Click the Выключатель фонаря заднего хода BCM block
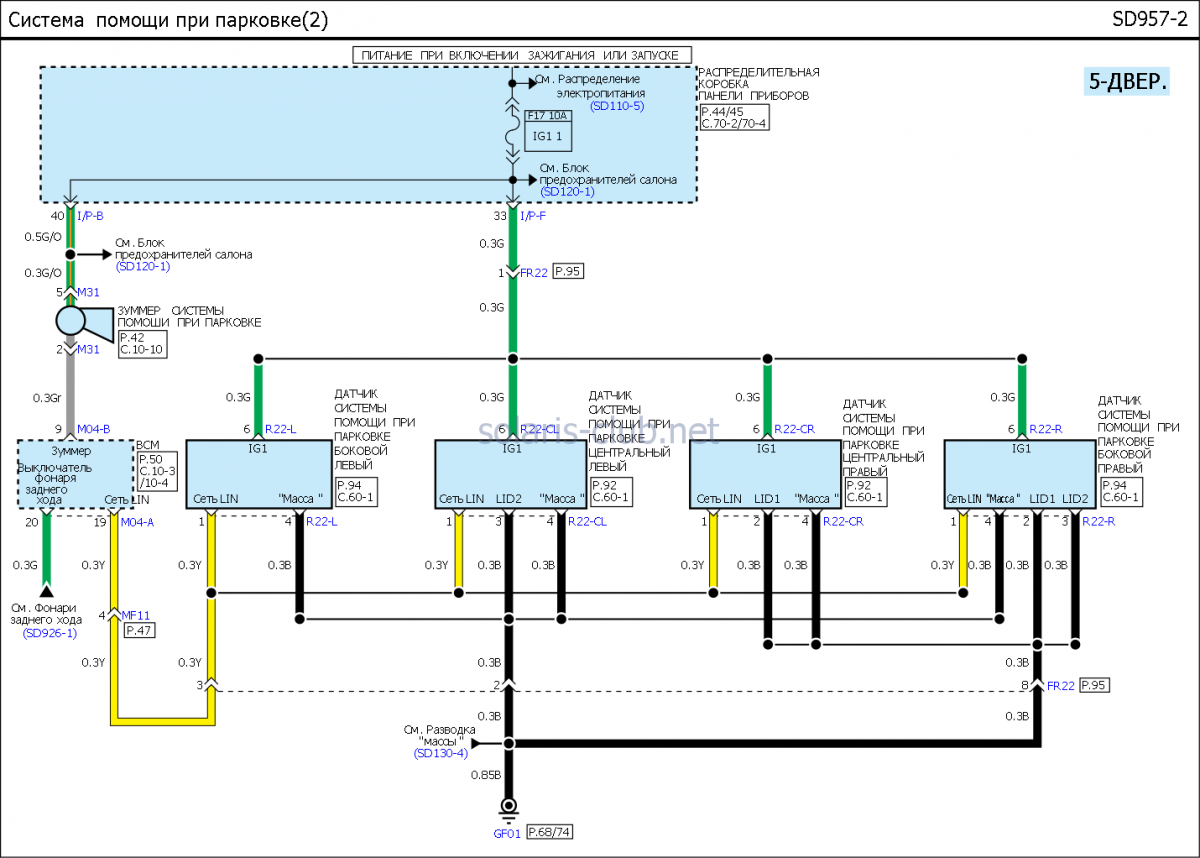 pos(76,474)
